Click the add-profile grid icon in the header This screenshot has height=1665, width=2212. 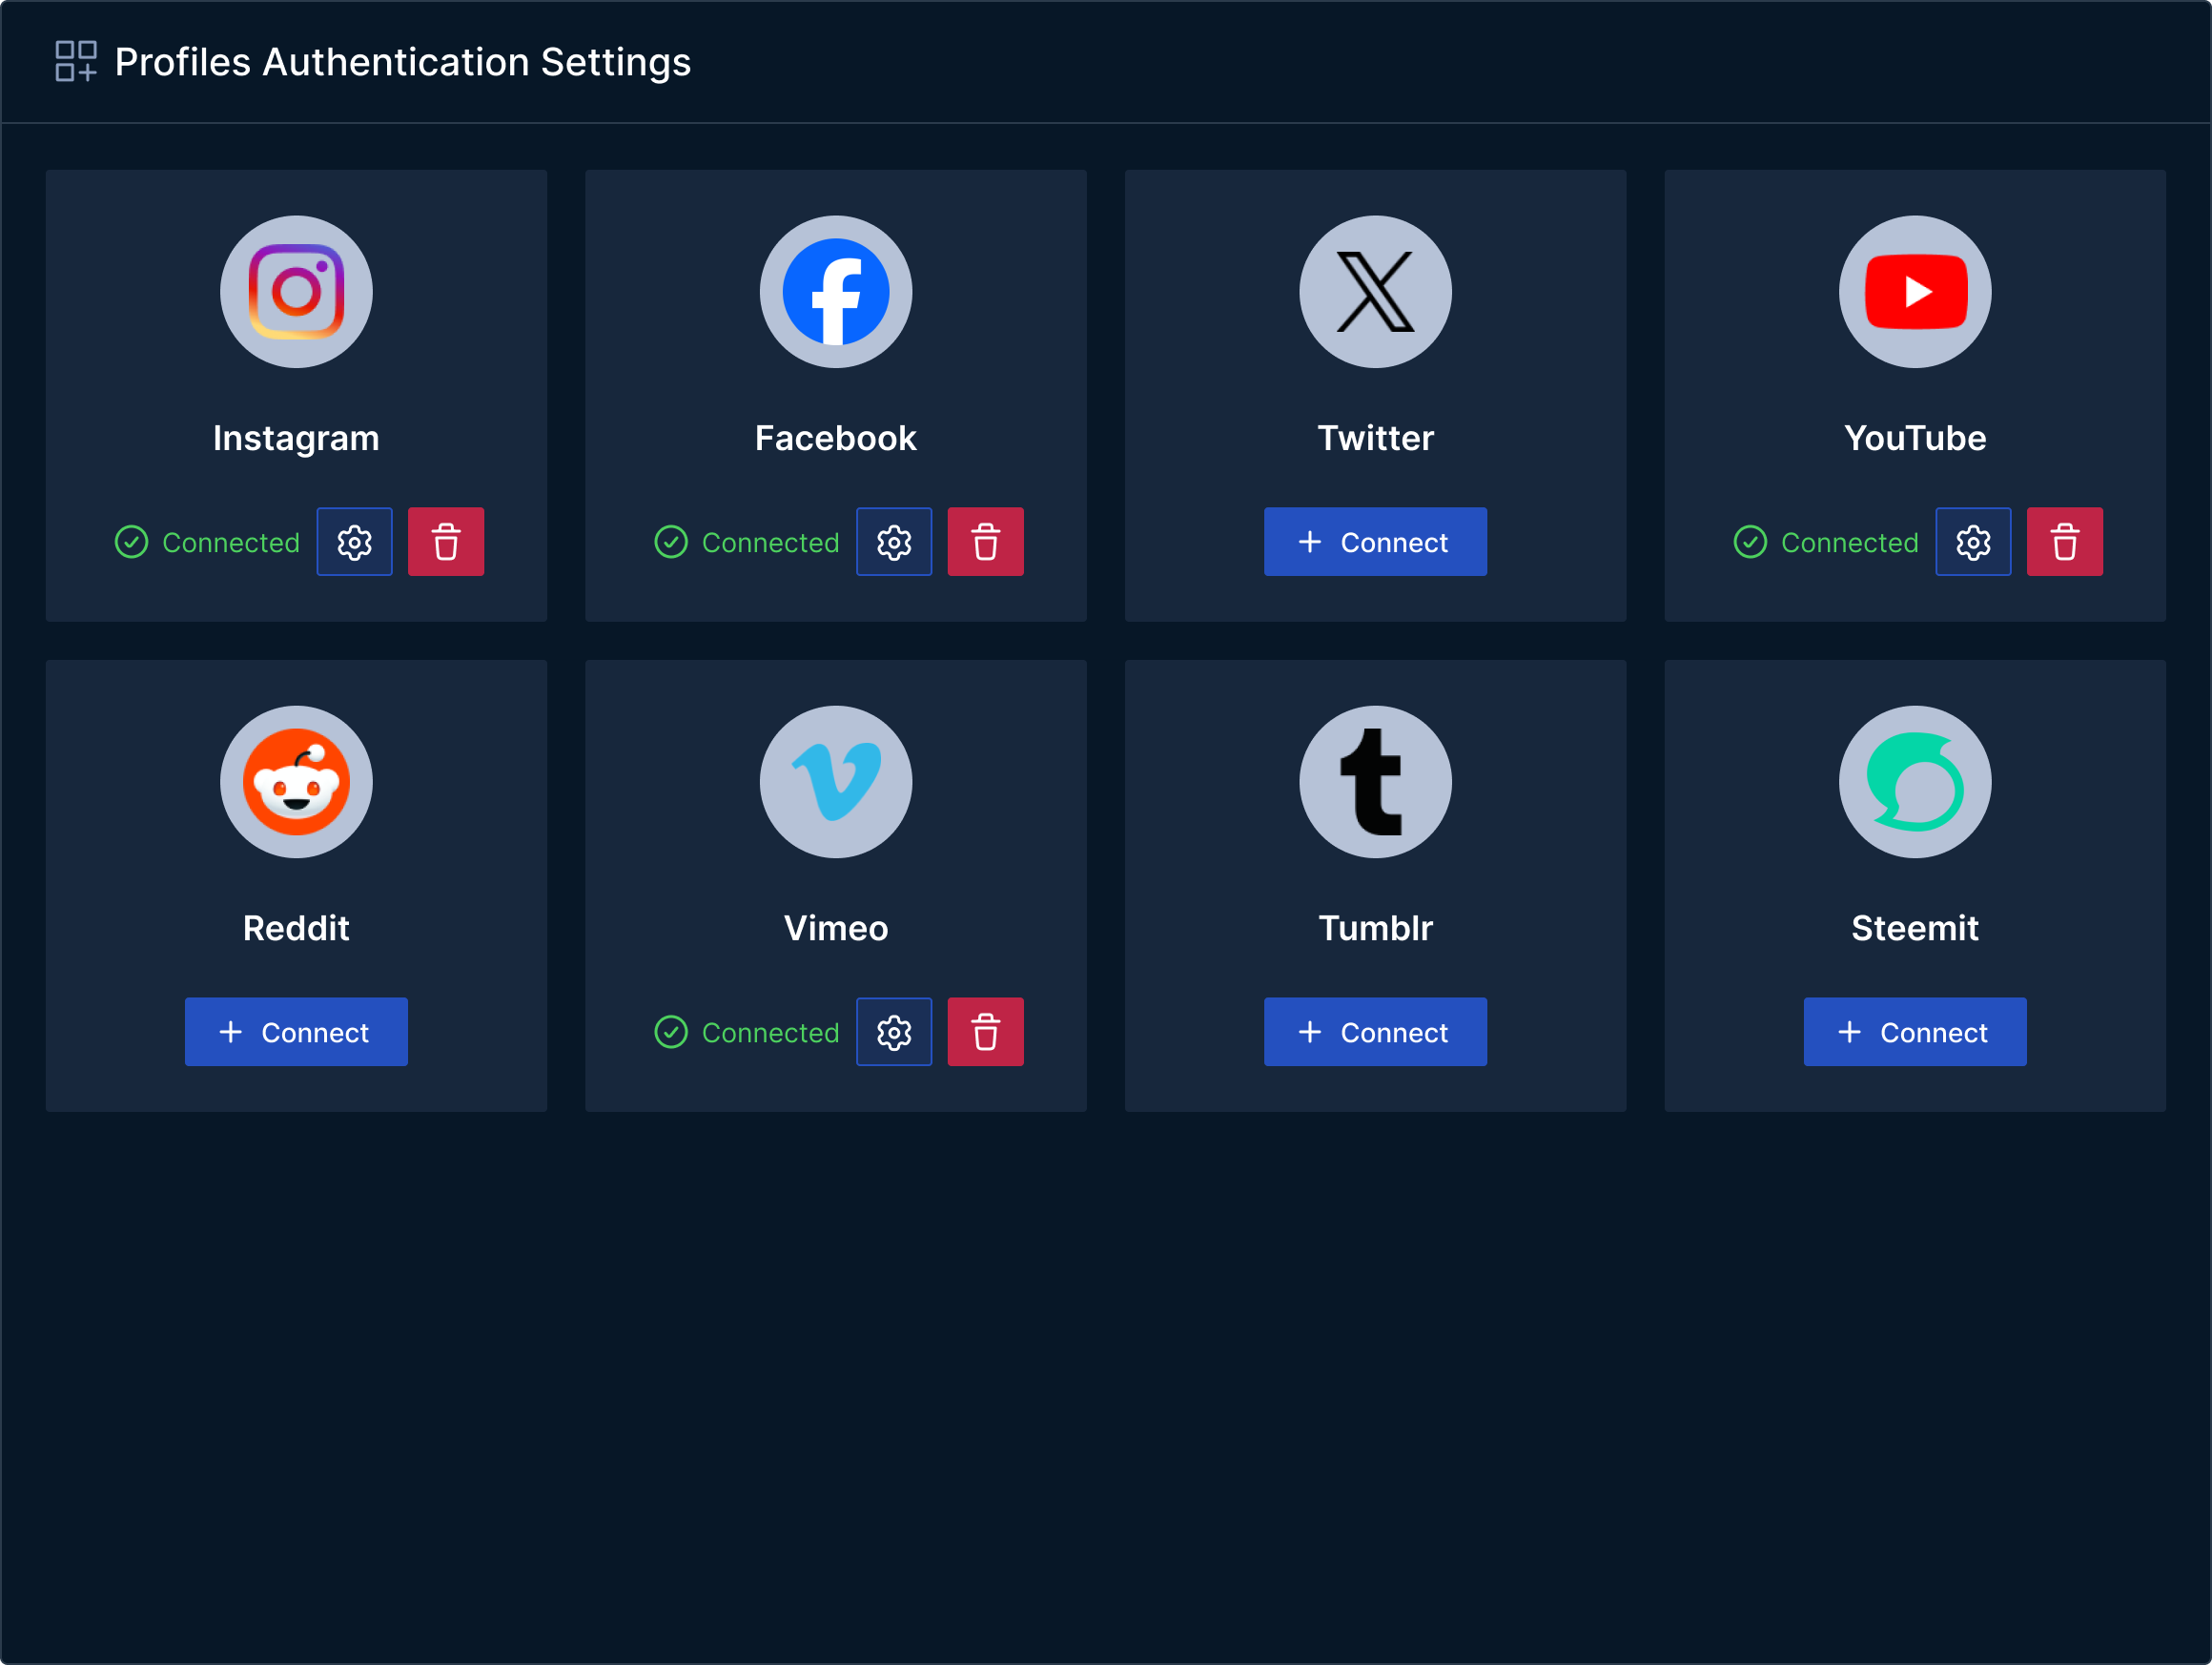tap(77, 61)
